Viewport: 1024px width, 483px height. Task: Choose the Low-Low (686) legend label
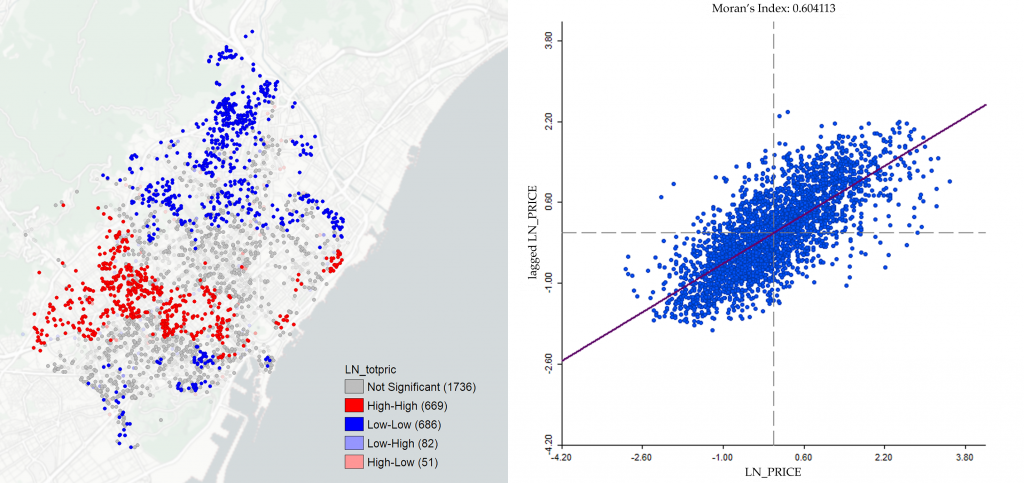coord(405,425)
